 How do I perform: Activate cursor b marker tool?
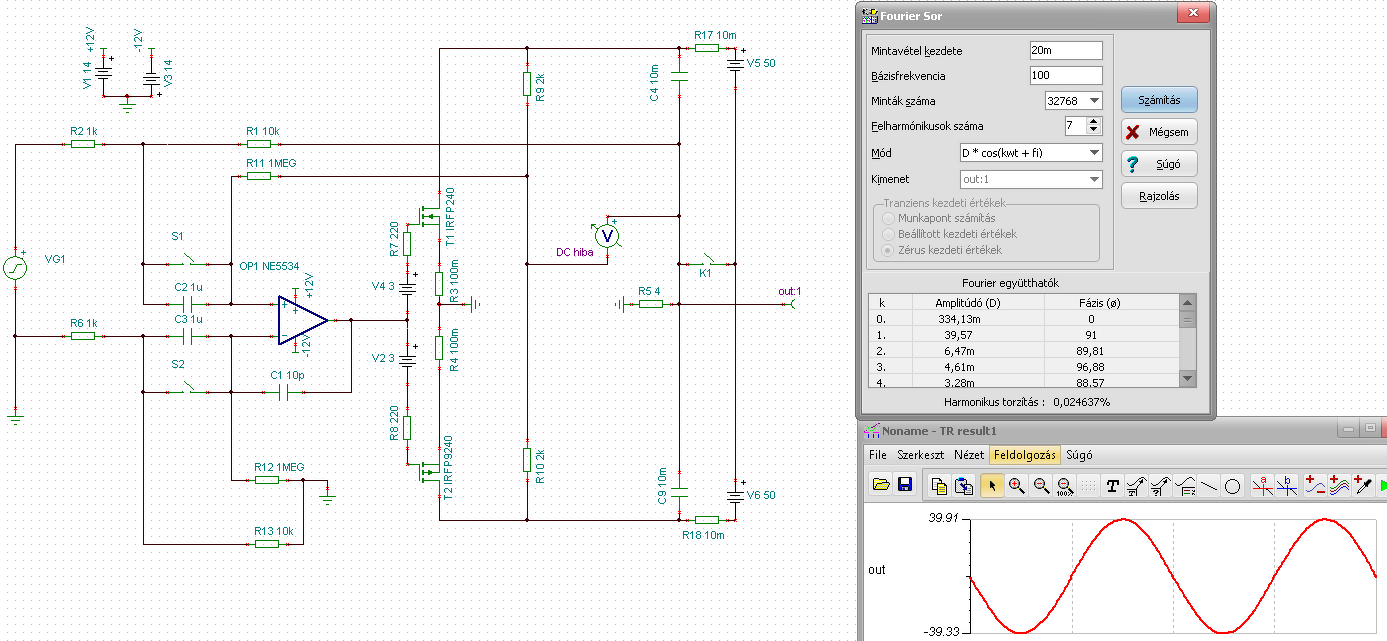click(1288, 485)
